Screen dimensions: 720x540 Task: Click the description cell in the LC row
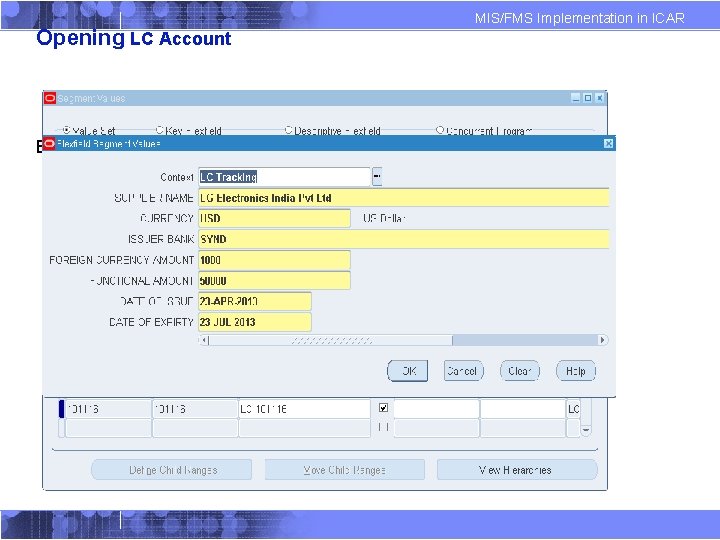coord(304,409)
